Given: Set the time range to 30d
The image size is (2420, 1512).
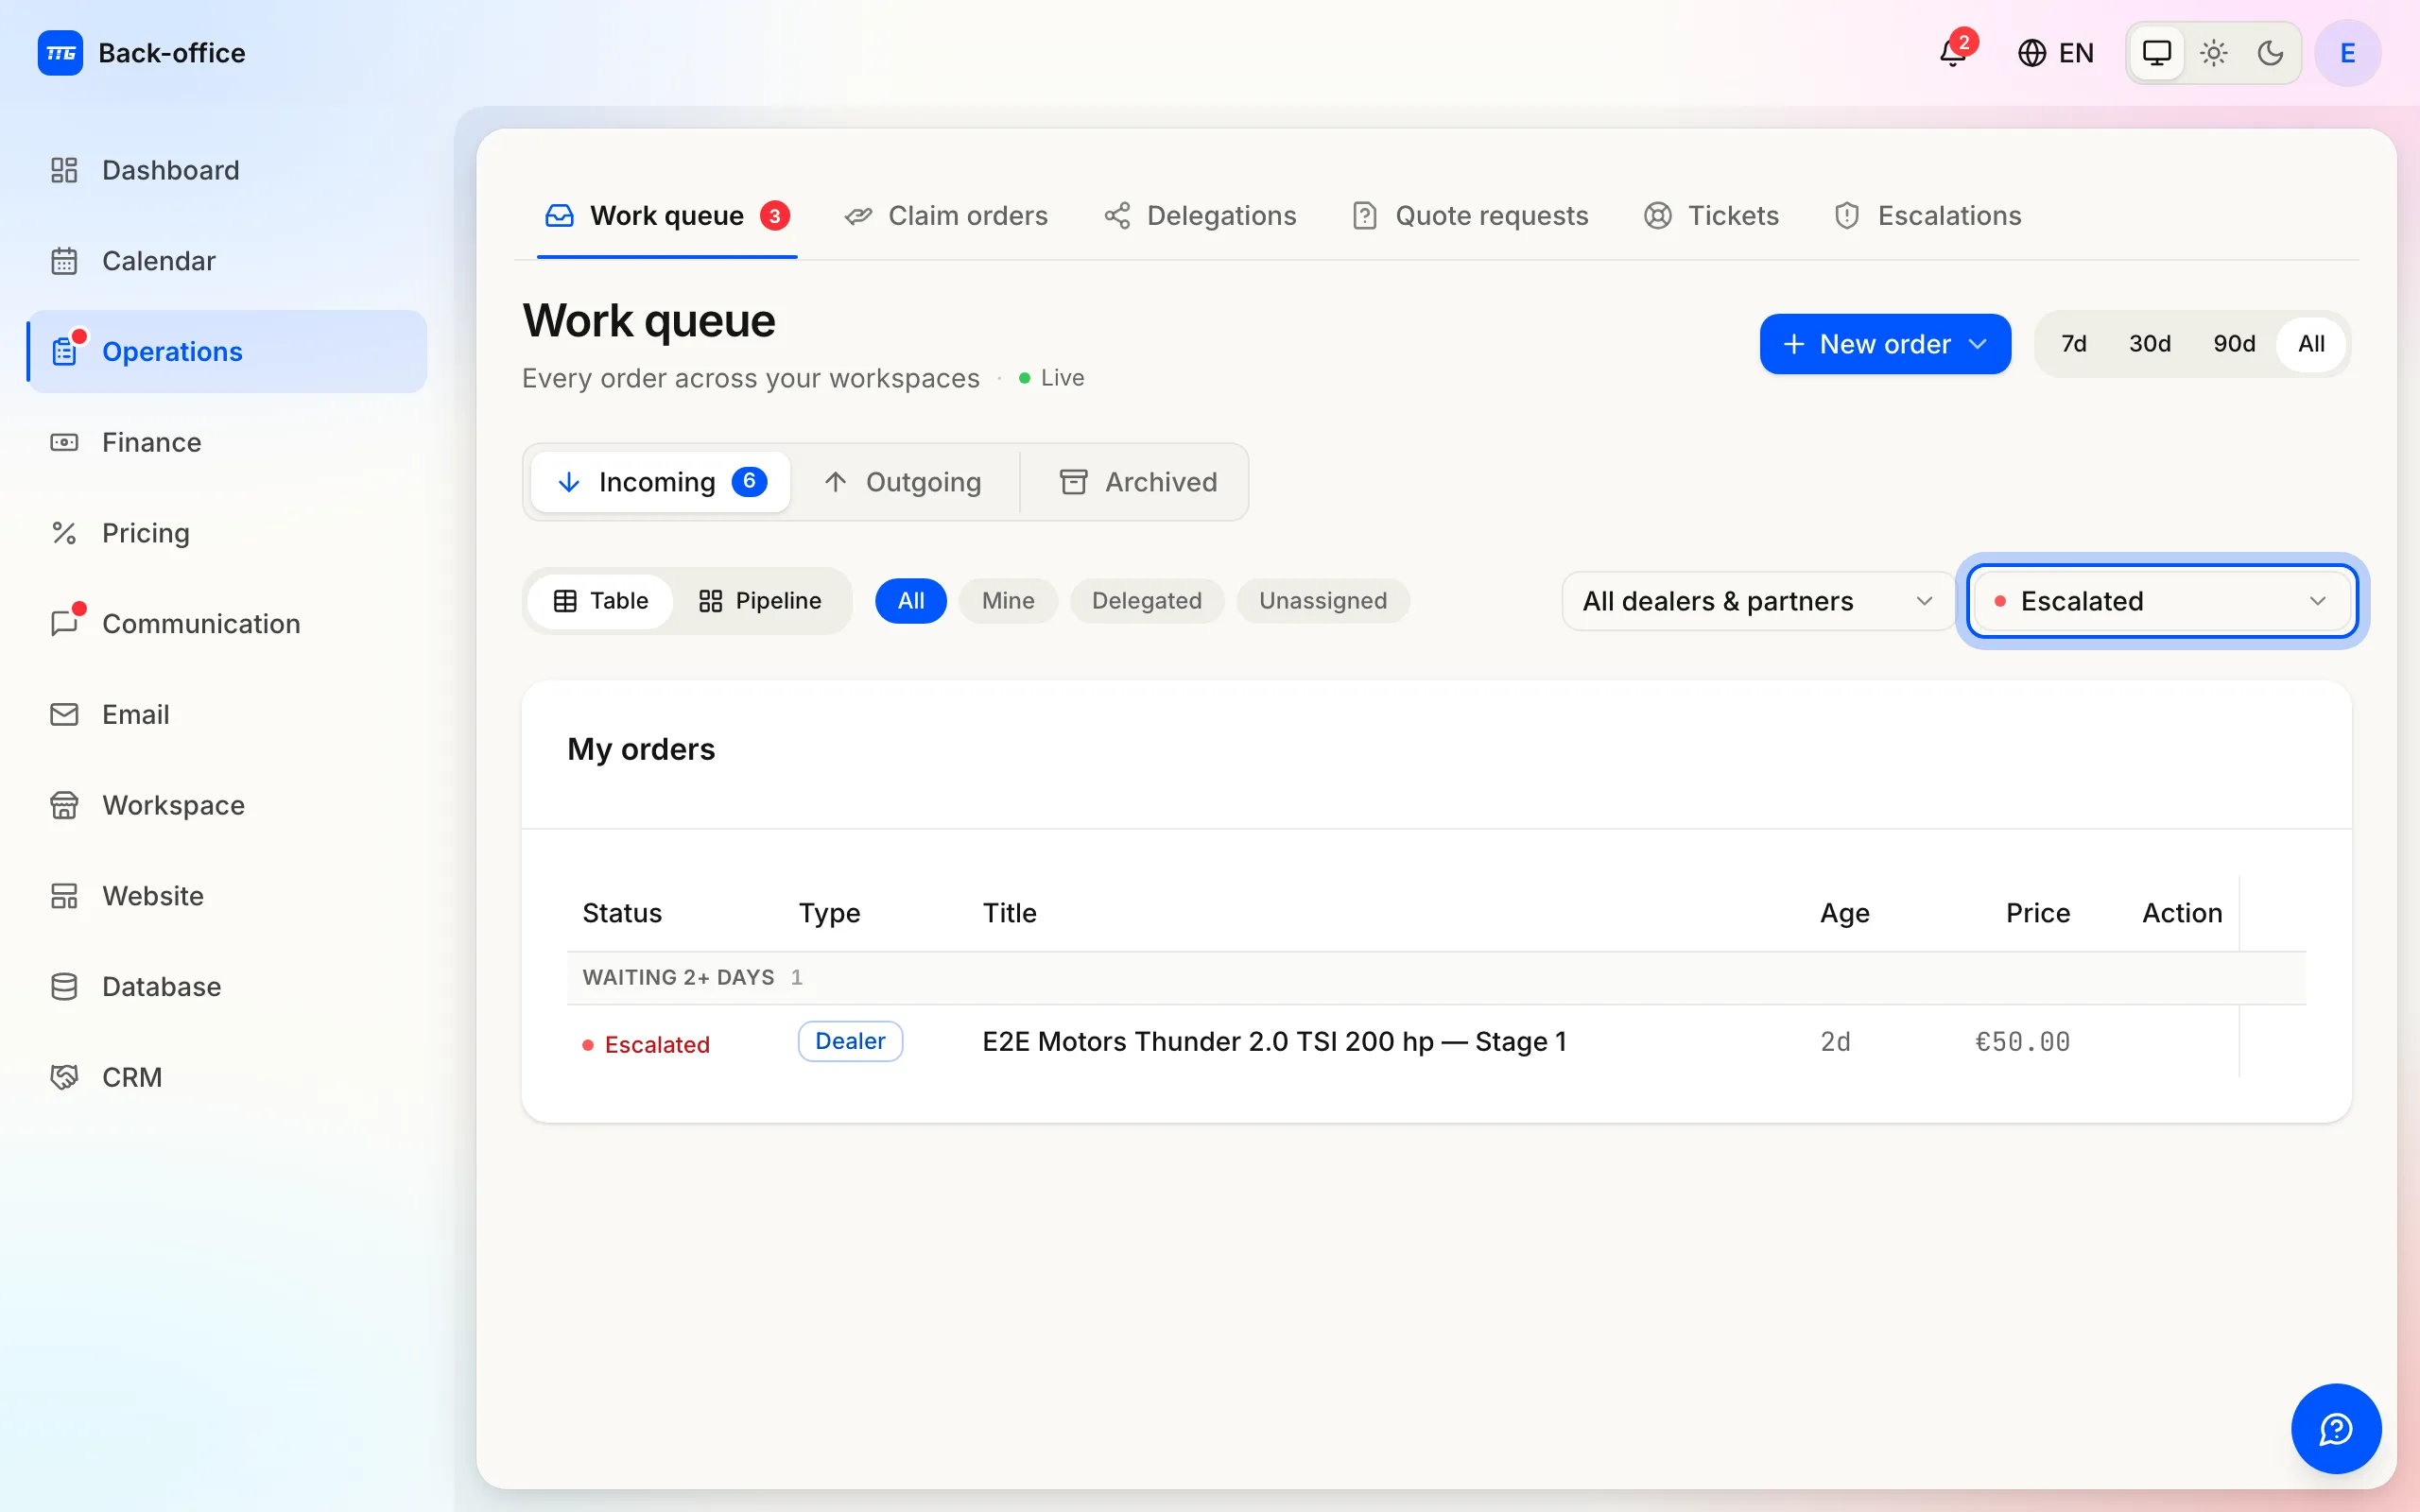Looking at the screenshot, I should (x=2149, y=344).
